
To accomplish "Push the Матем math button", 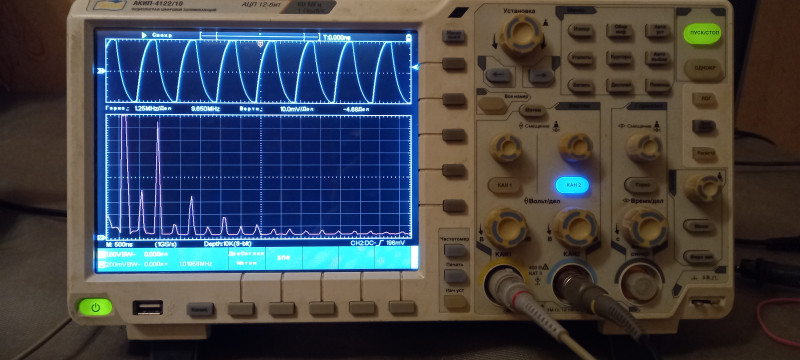I will pyautogui.click(x=532, y=109).
